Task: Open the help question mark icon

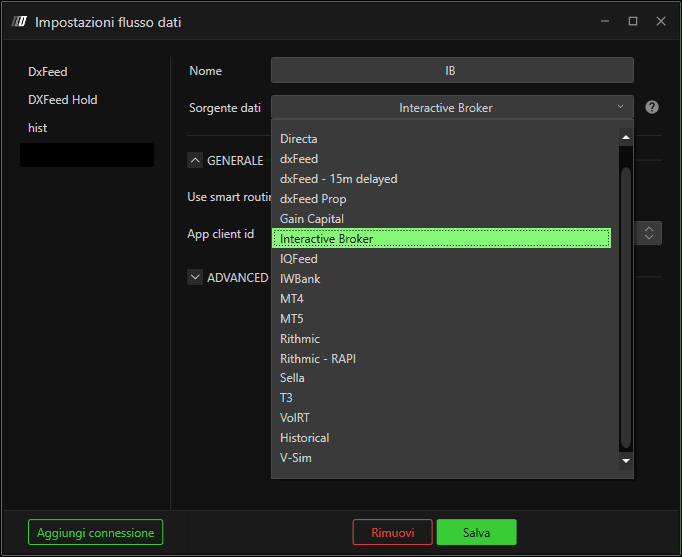Action: (652, 107)
